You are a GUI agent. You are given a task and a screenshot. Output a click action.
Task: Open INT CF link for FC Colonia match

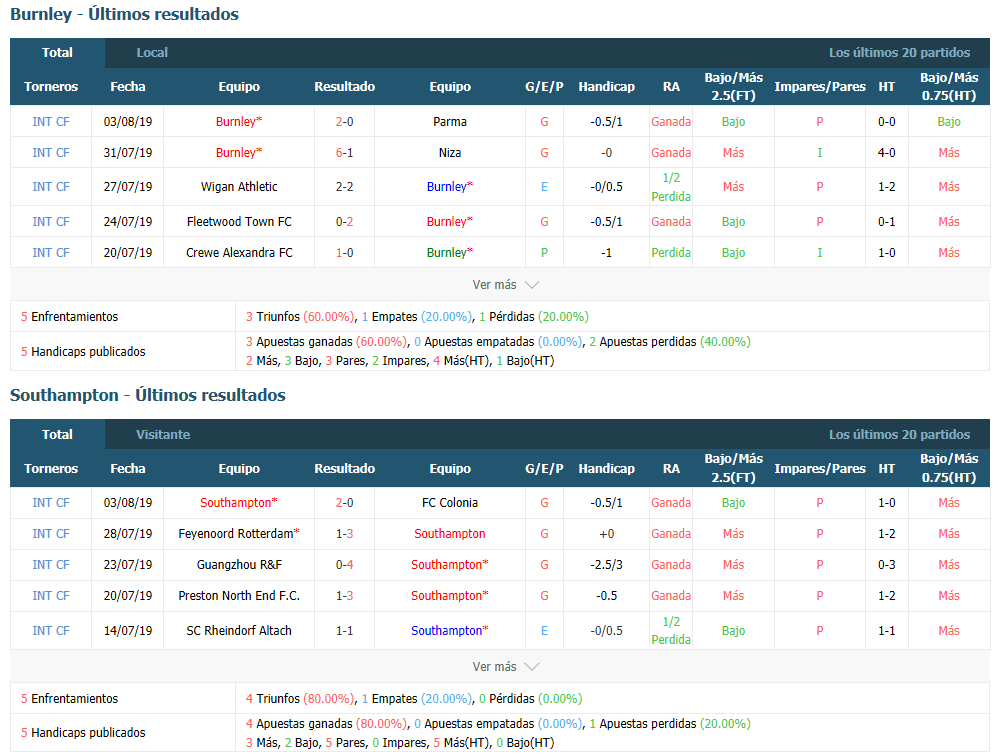point(51,503)
